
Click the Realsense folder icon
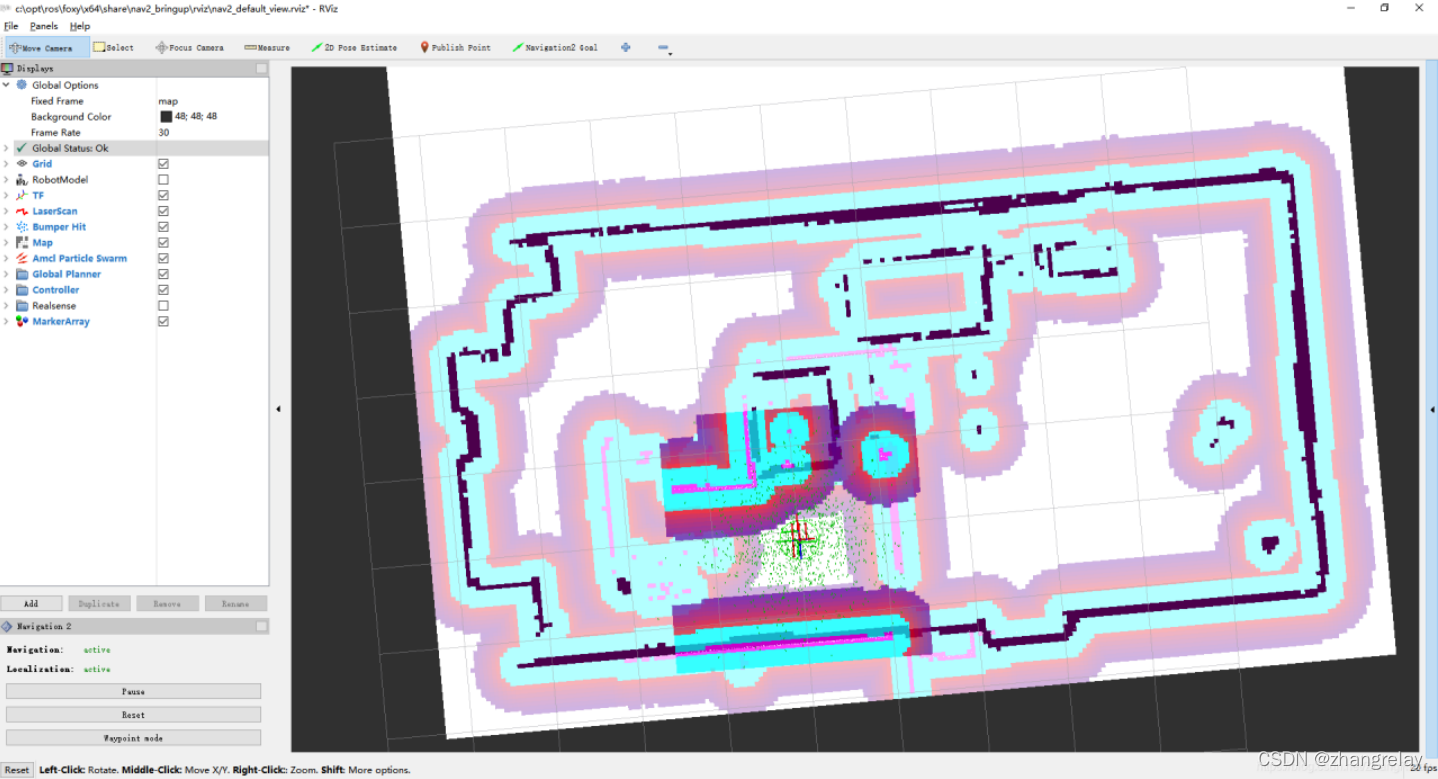(22, 306)
